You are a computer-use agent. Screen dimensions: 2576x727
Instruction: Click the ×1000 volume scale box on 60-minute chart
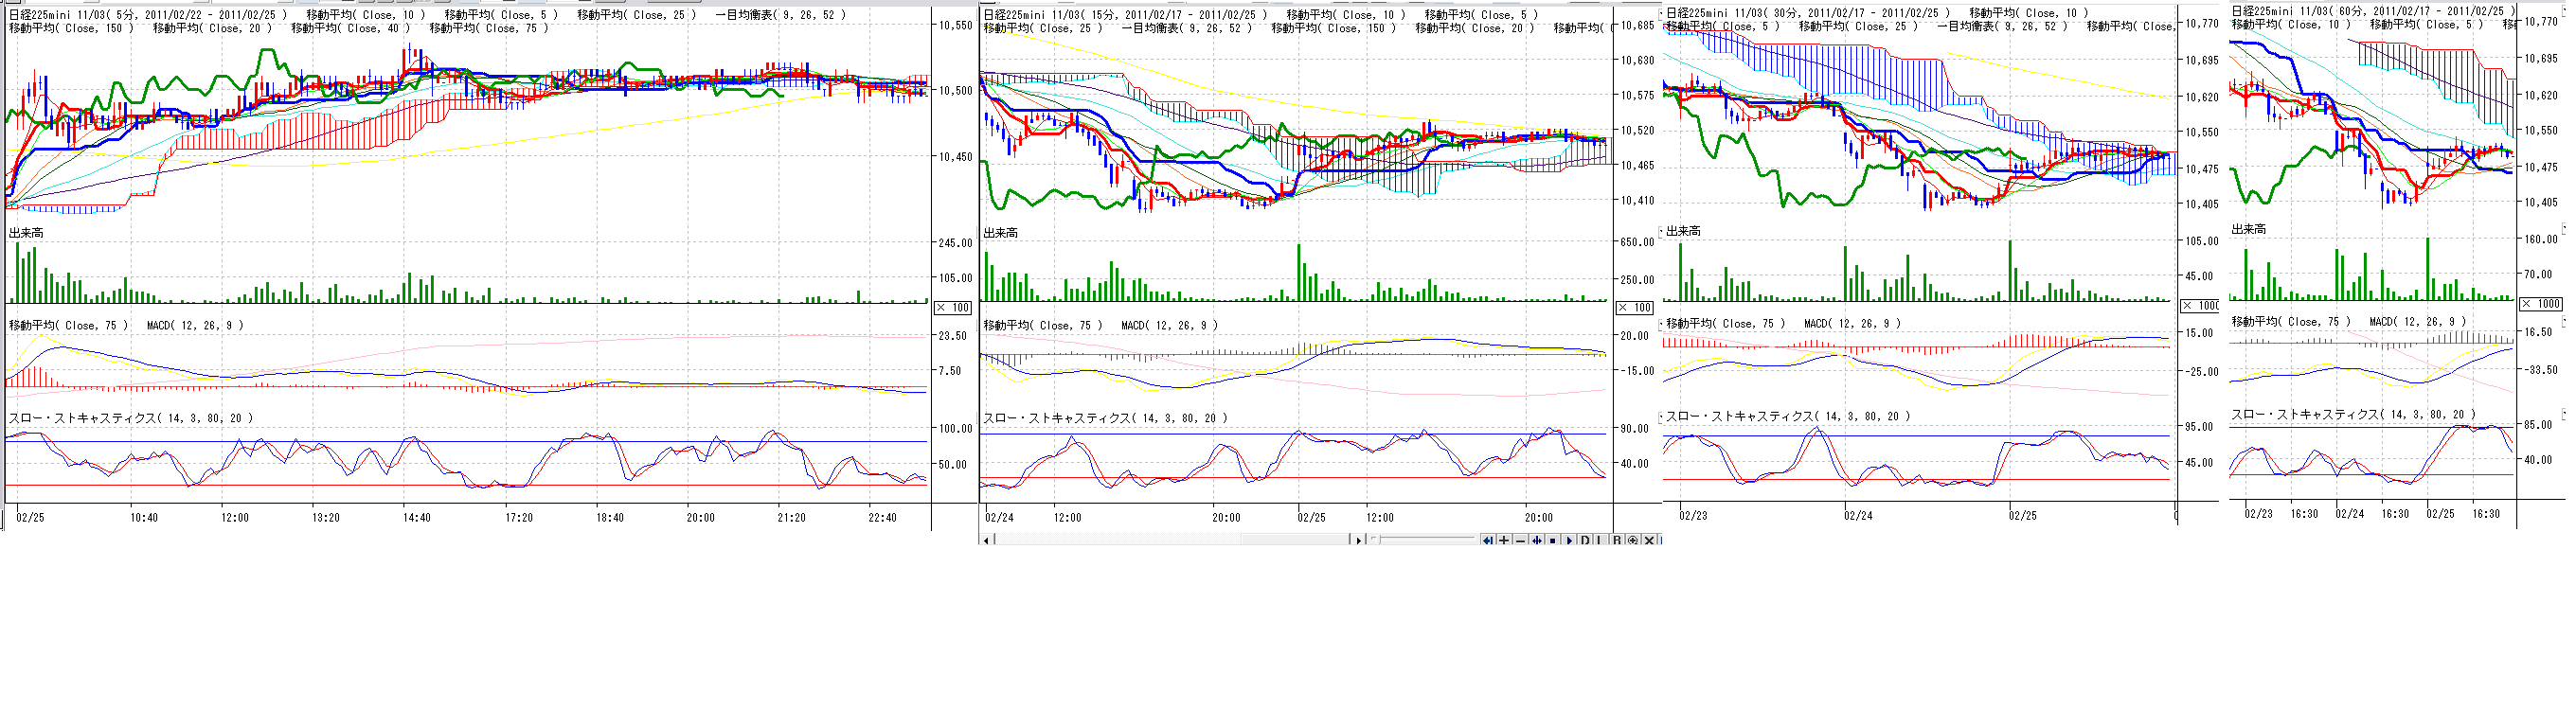(2541, 304)
